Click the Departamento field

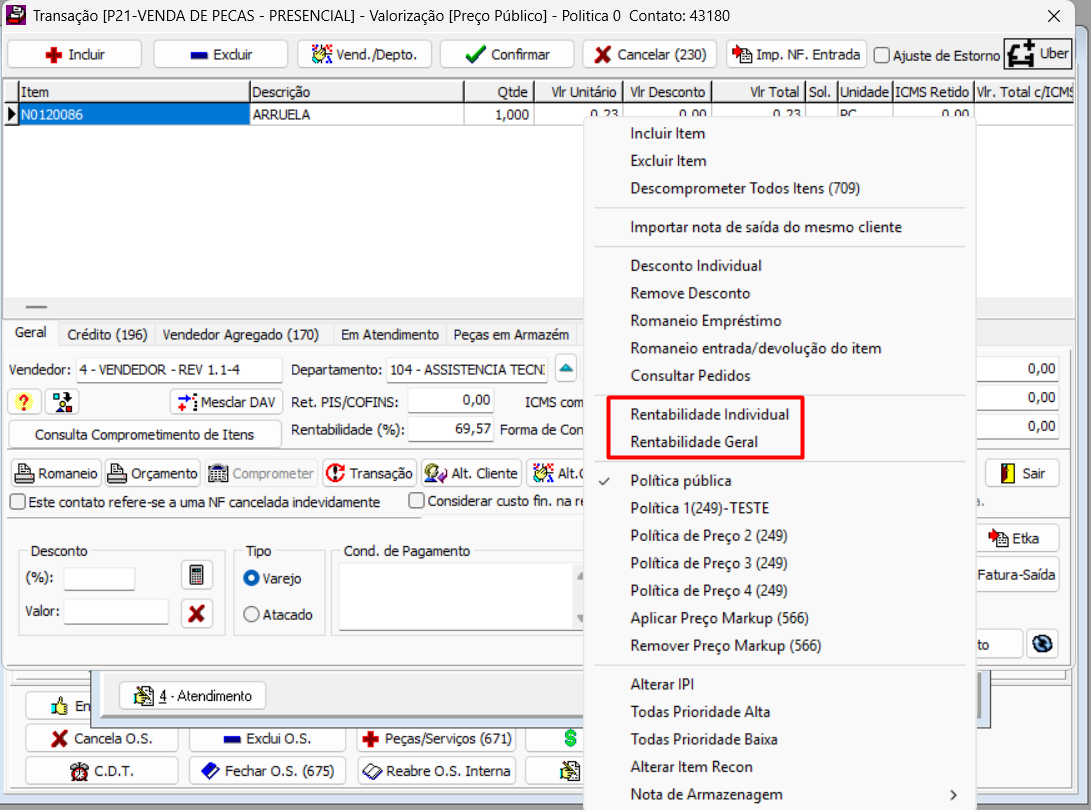click(467, 370)
